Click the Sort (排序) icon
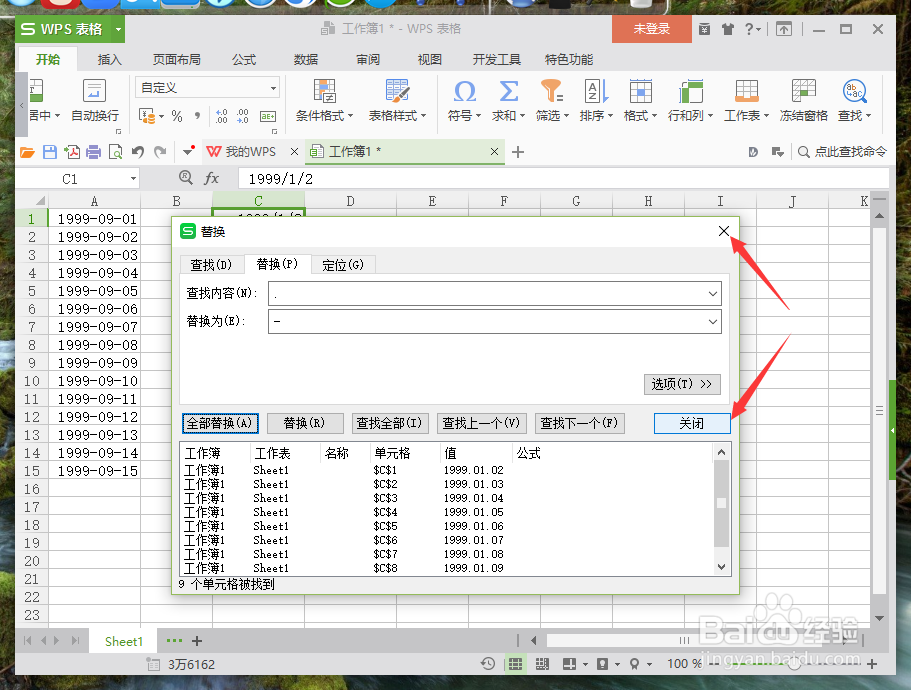The width and height of the screenshot is (911, 690). [596, 91]
